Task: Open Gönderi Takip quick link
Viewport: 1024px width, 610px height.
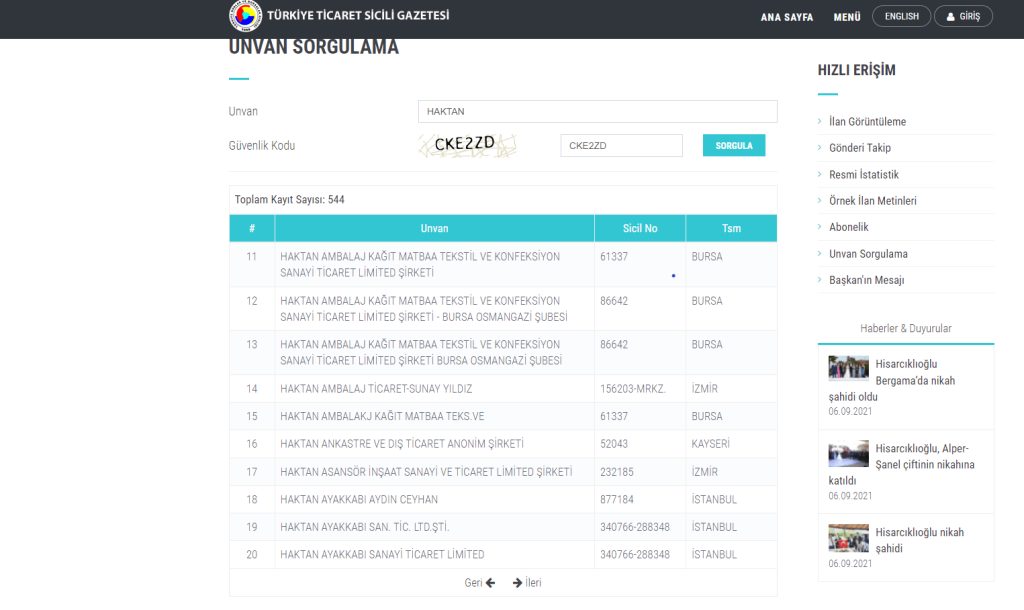Action: click(860, 148)
